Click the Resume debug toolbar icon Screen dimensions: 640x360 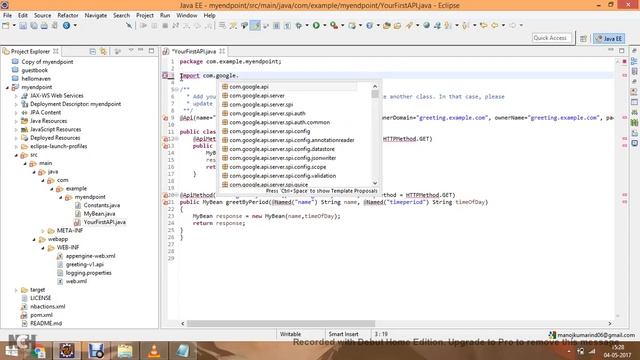[143, 25]
